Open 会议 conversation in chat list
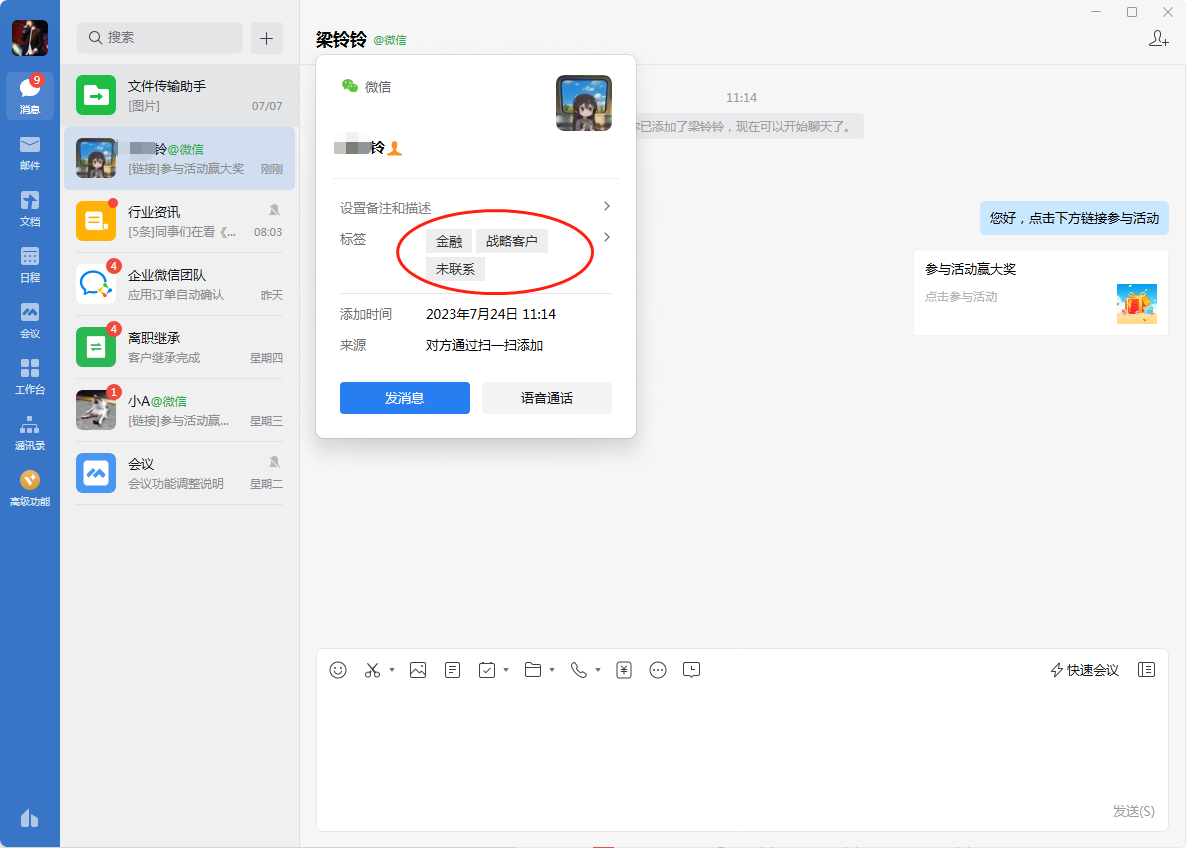 point(180,473)
